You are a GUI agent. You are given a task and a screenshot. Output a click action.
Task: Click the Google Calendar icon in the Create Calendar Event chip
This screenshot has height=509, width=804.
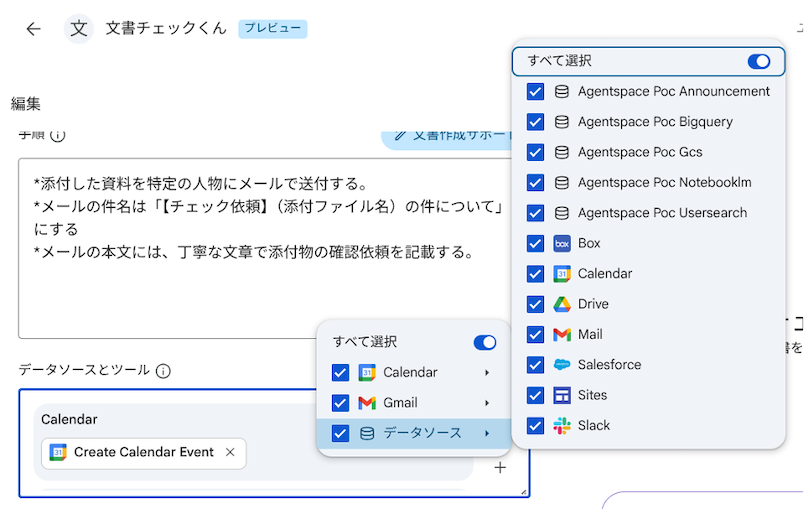click(58, 452)
